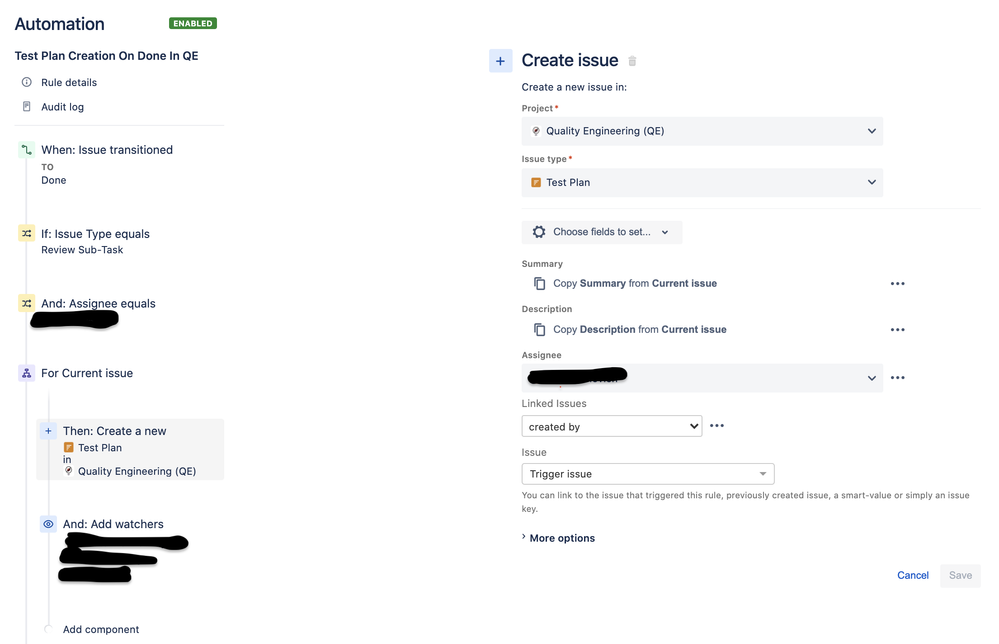This screenshot has width=999, height=644.
Task: Select the And: Assignee equals step
Action: click(x=98, y=303)
